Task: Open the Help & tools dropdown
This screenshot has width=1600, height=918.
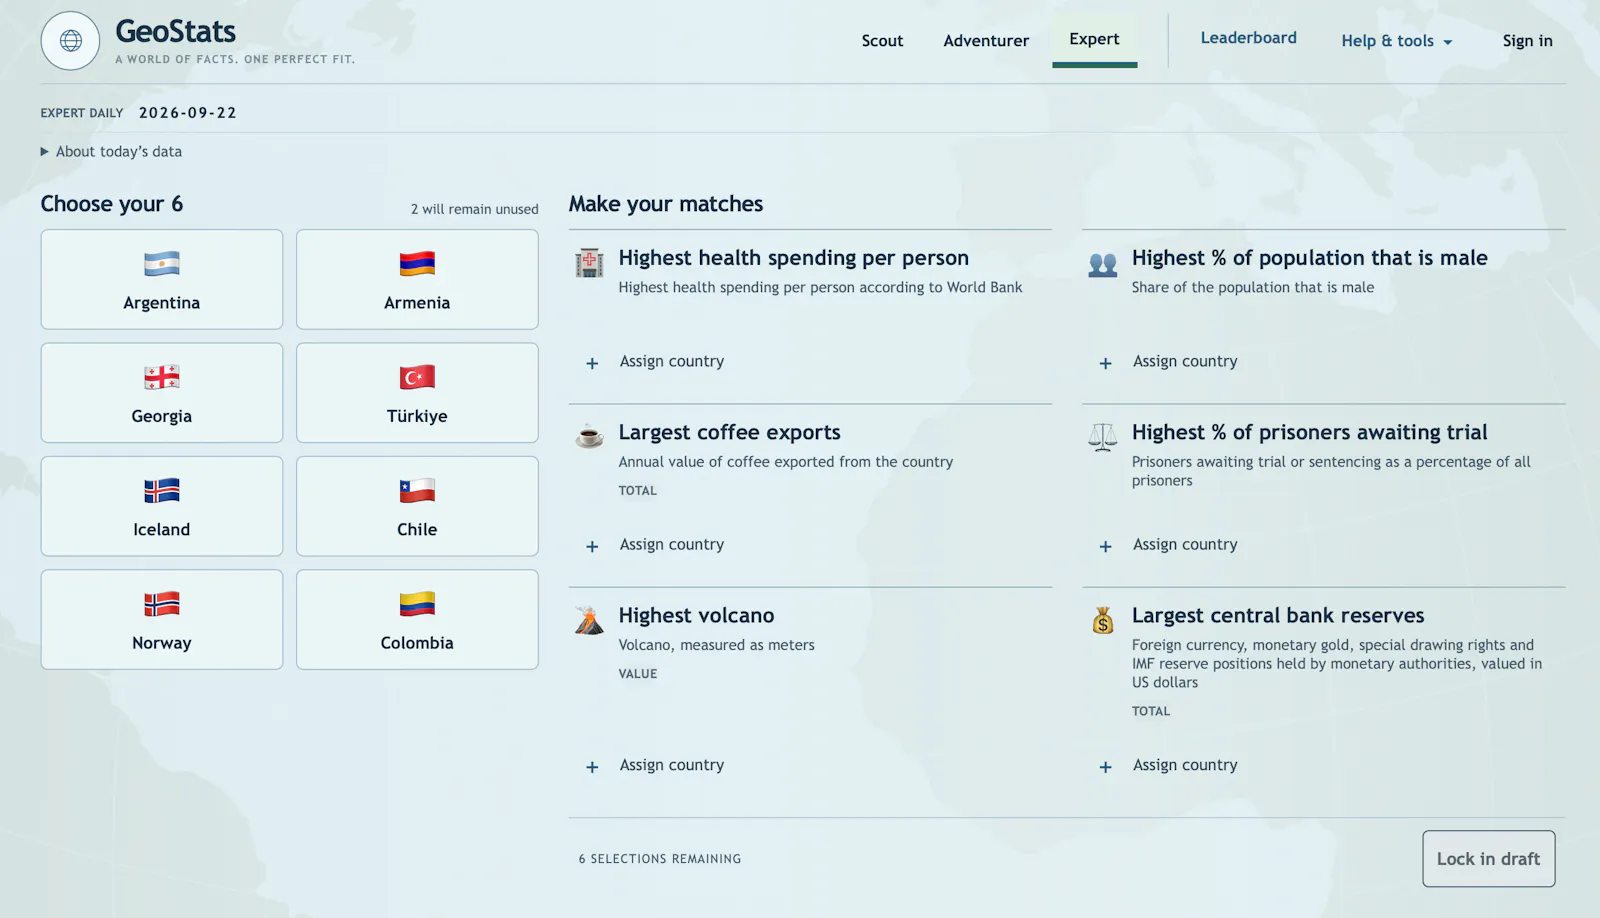Action: [1396, 41]
